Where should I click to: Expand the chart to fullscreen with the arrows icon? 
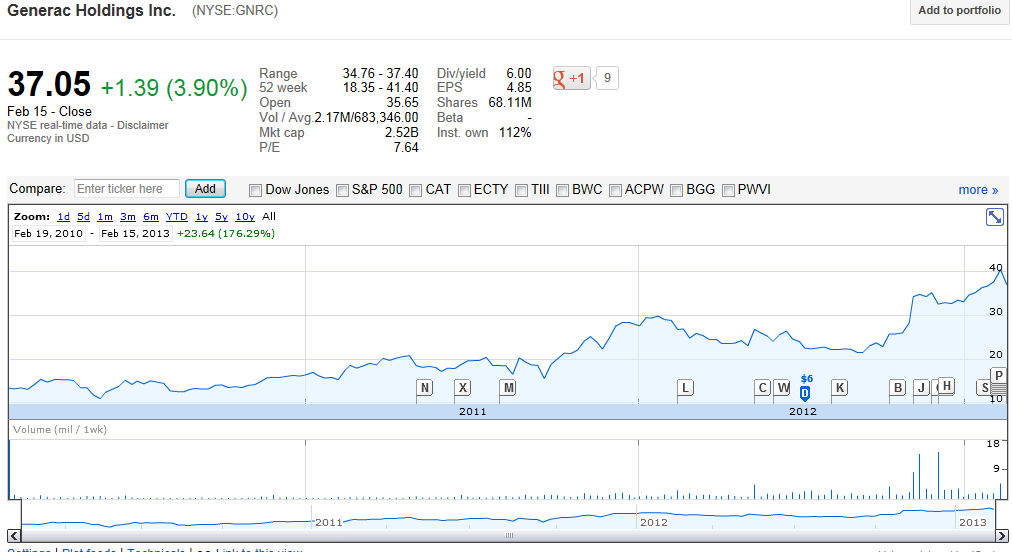(x=995, y=217)
